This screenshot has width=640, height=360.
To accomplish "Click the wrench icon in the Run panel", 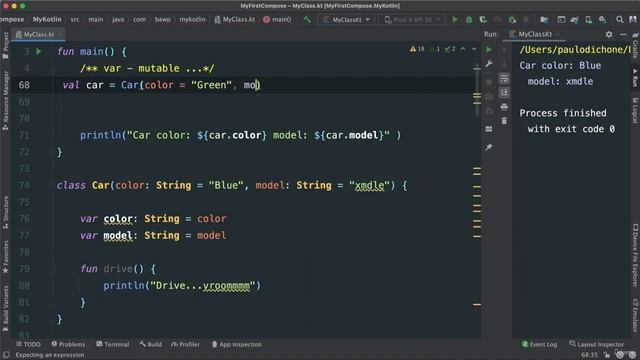I will click(489, 64).
